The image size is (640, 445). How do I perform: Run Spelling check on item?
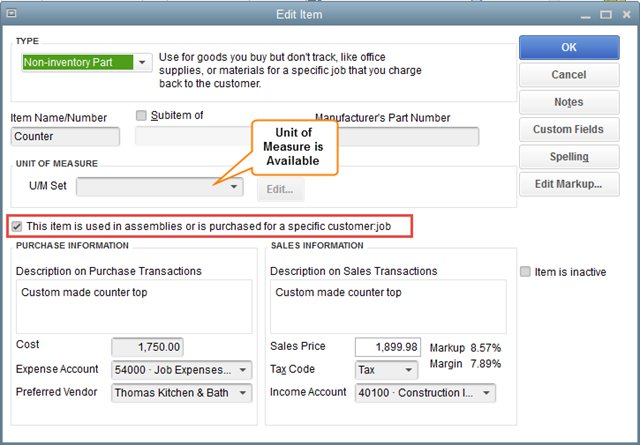pyautogui.click(x=568, y=157)
